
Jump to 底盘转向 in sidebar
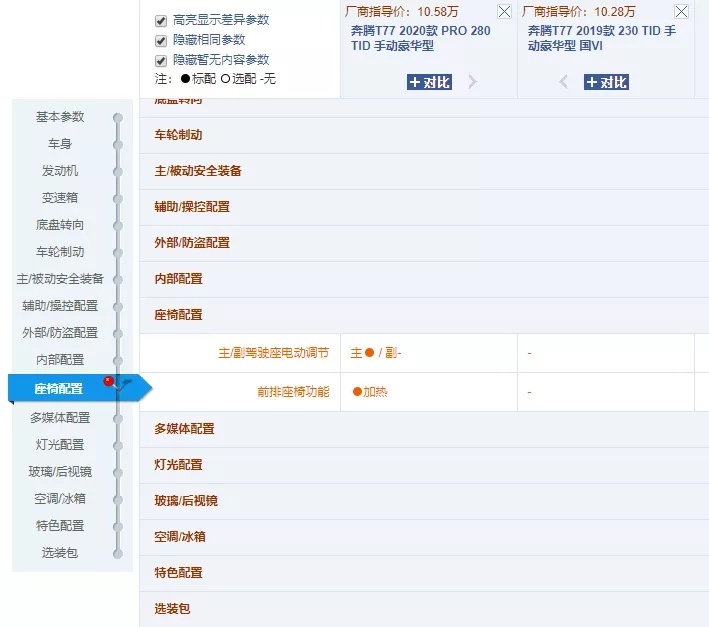tap(60, 225)
